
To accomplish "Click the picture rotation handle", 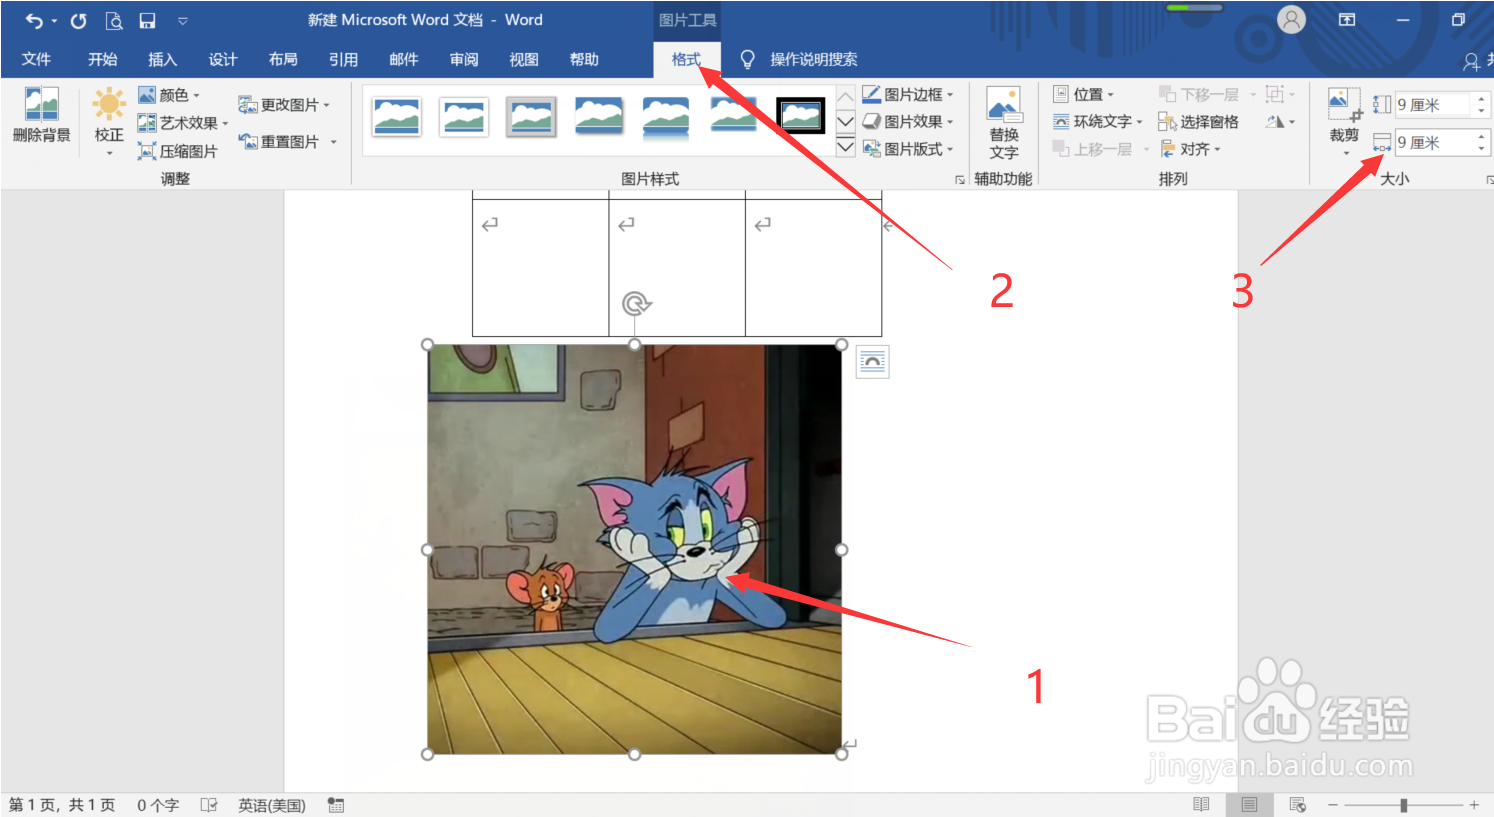I will [x=635, y=303].
